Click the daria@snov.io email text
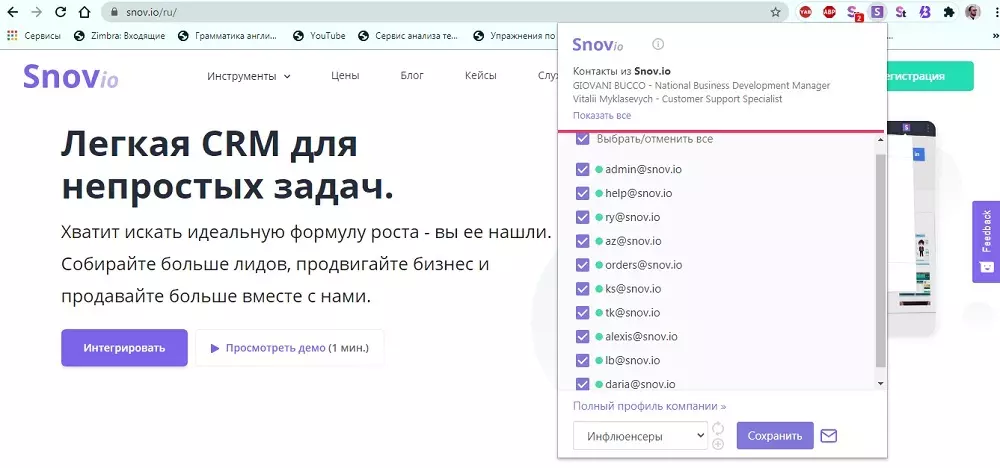 [640, 384]
